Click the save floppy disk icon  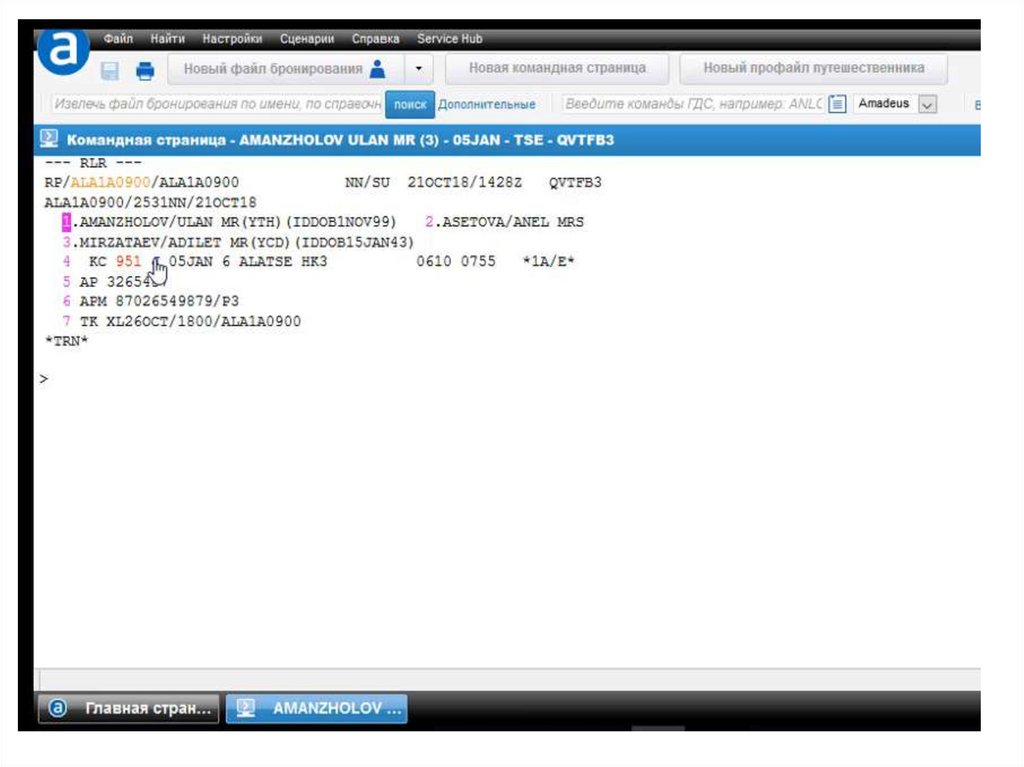110,70
